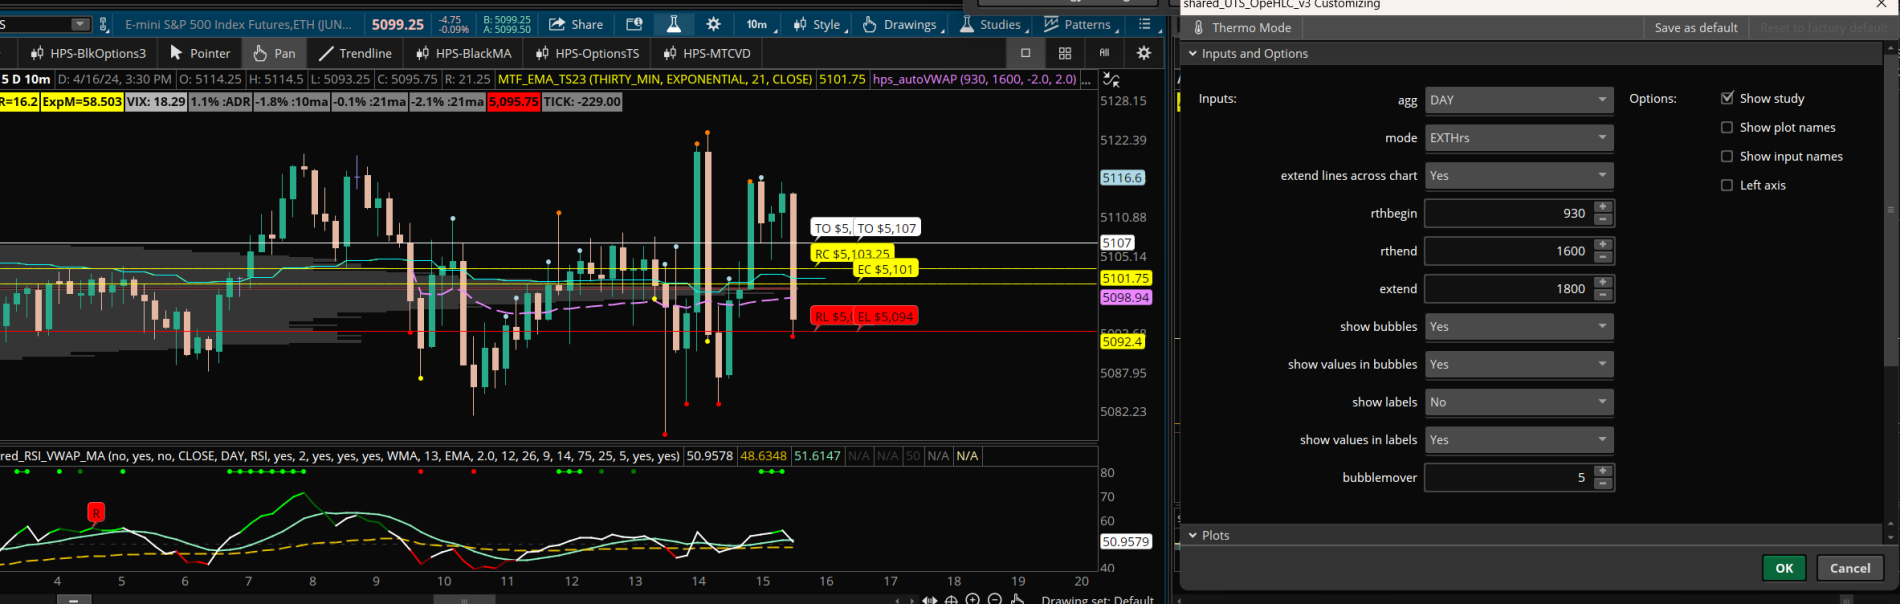Open the Studies menu

(990, 24)
